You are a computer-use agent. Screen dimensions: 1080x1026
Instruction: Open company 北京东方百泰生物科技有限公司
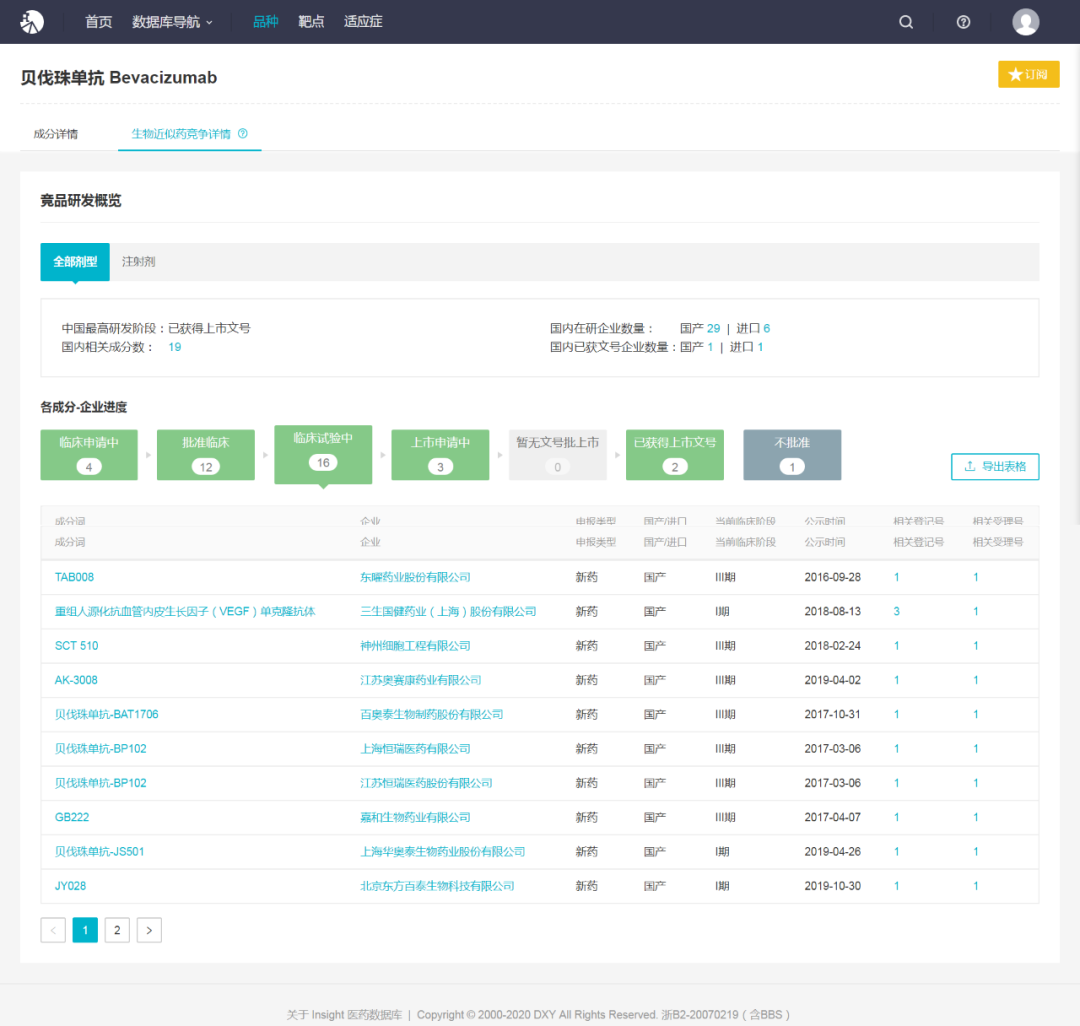coord(437,886)
